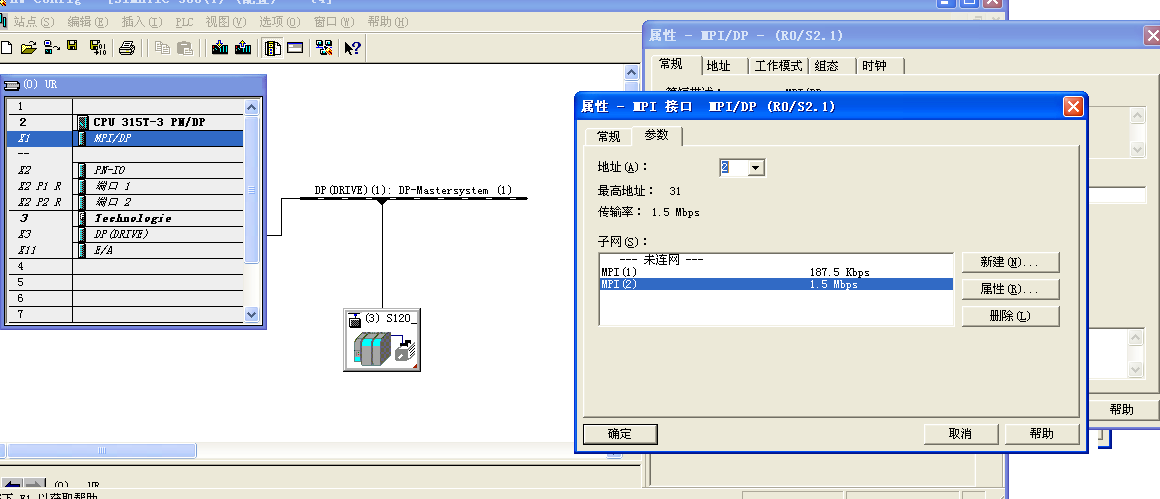Click the small window icon right of Catalog

pos(295,48)
